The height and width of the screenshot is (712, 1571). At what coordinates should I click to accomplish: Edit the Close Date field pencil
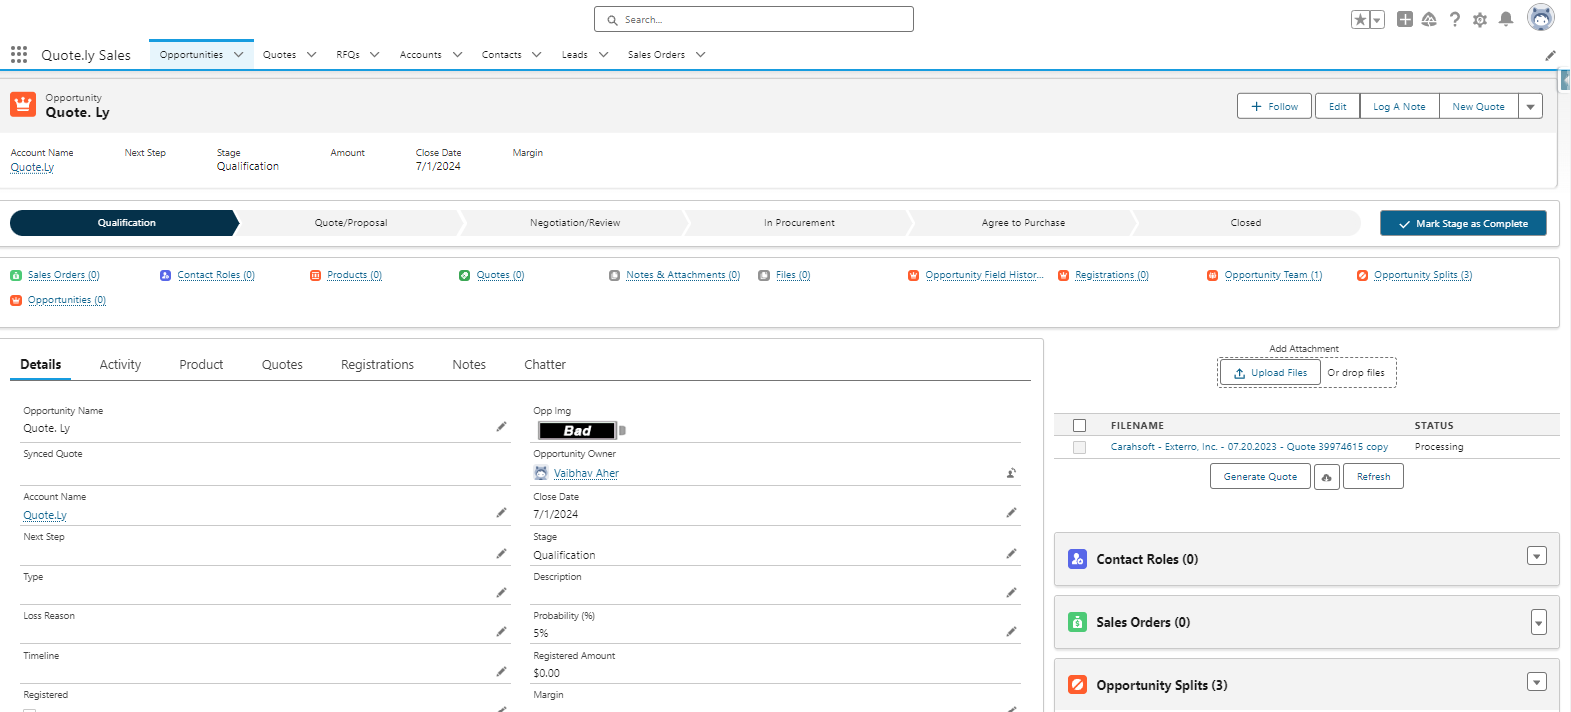(x=1011, y=513)
